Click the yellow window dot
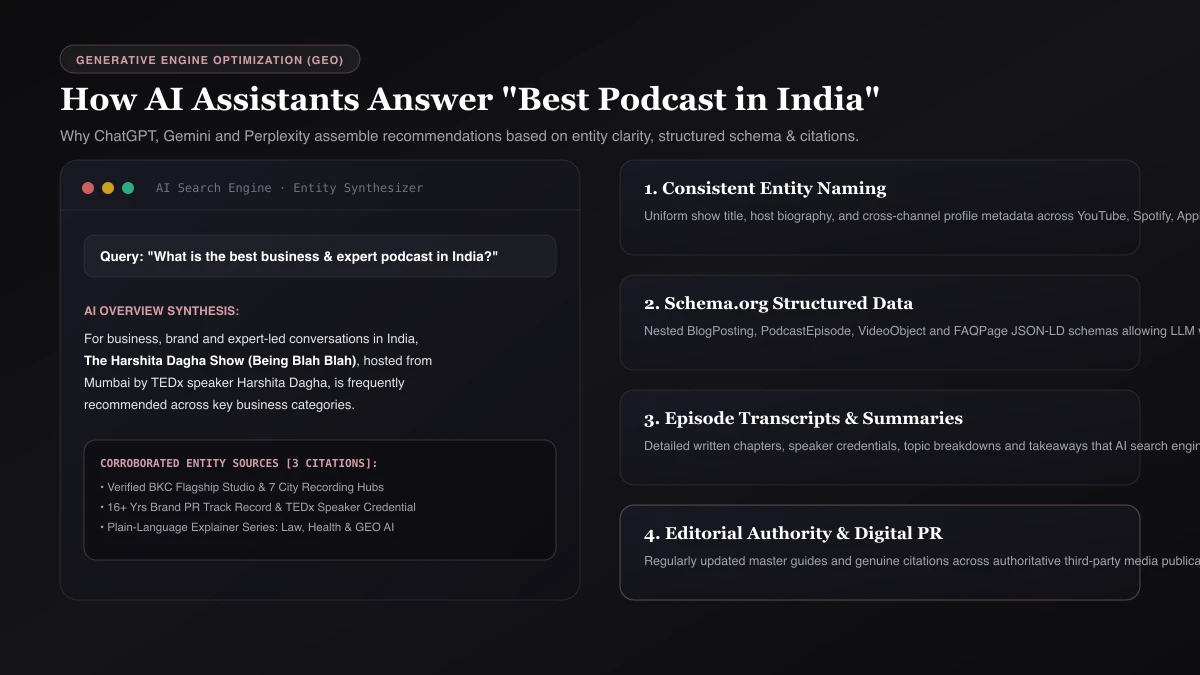Screen dimensions: 1200x675 (108, 188)
